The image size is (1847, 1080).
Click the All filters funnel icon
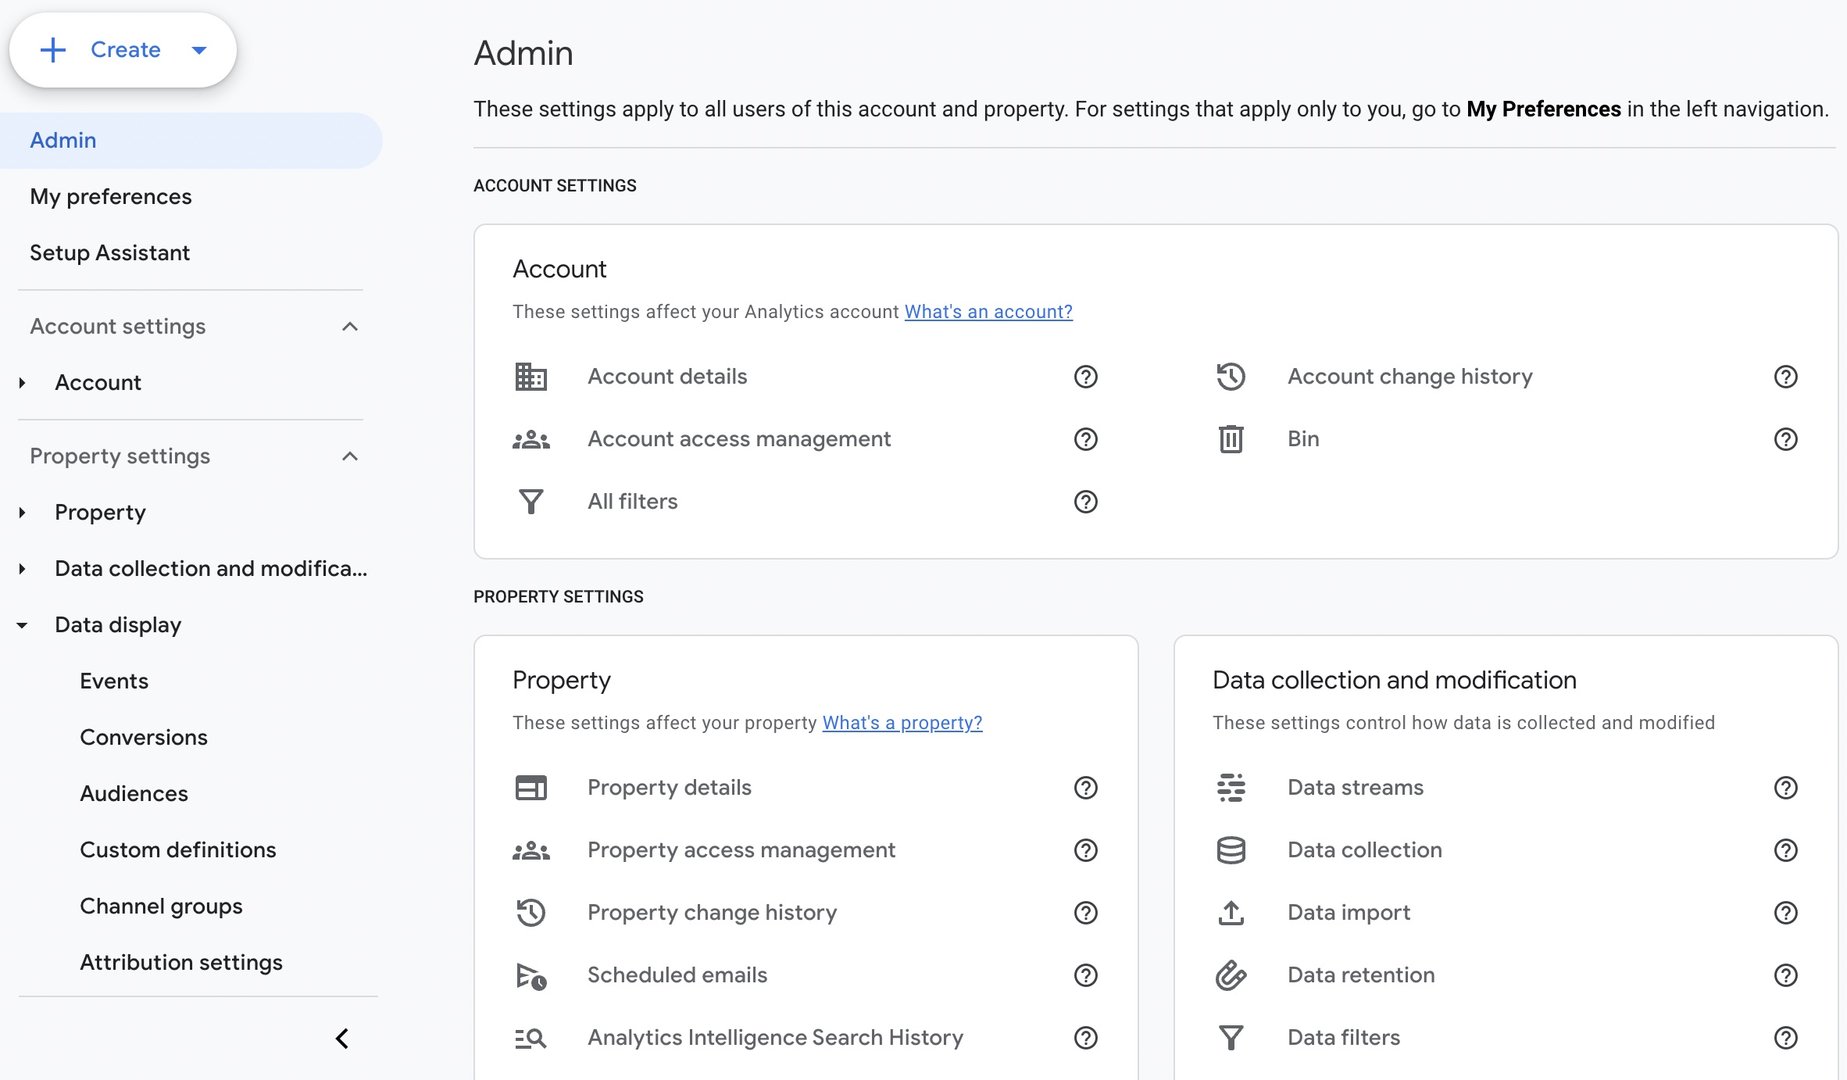(531, 501)
